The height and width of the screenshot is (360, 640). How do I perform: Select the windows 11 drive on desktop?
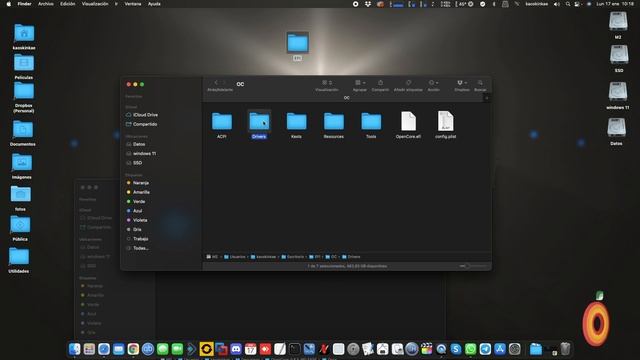[x=618, y=92]
